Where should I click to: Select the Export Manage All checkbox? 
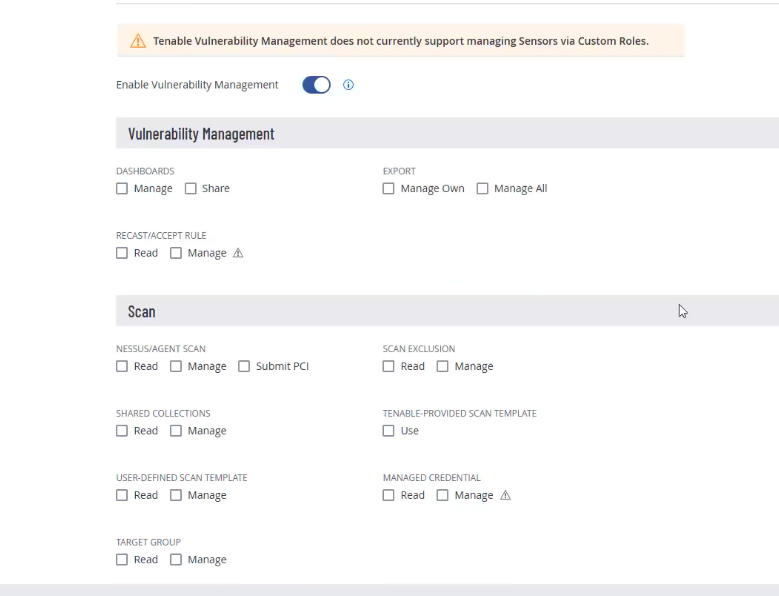click(483, 189)
